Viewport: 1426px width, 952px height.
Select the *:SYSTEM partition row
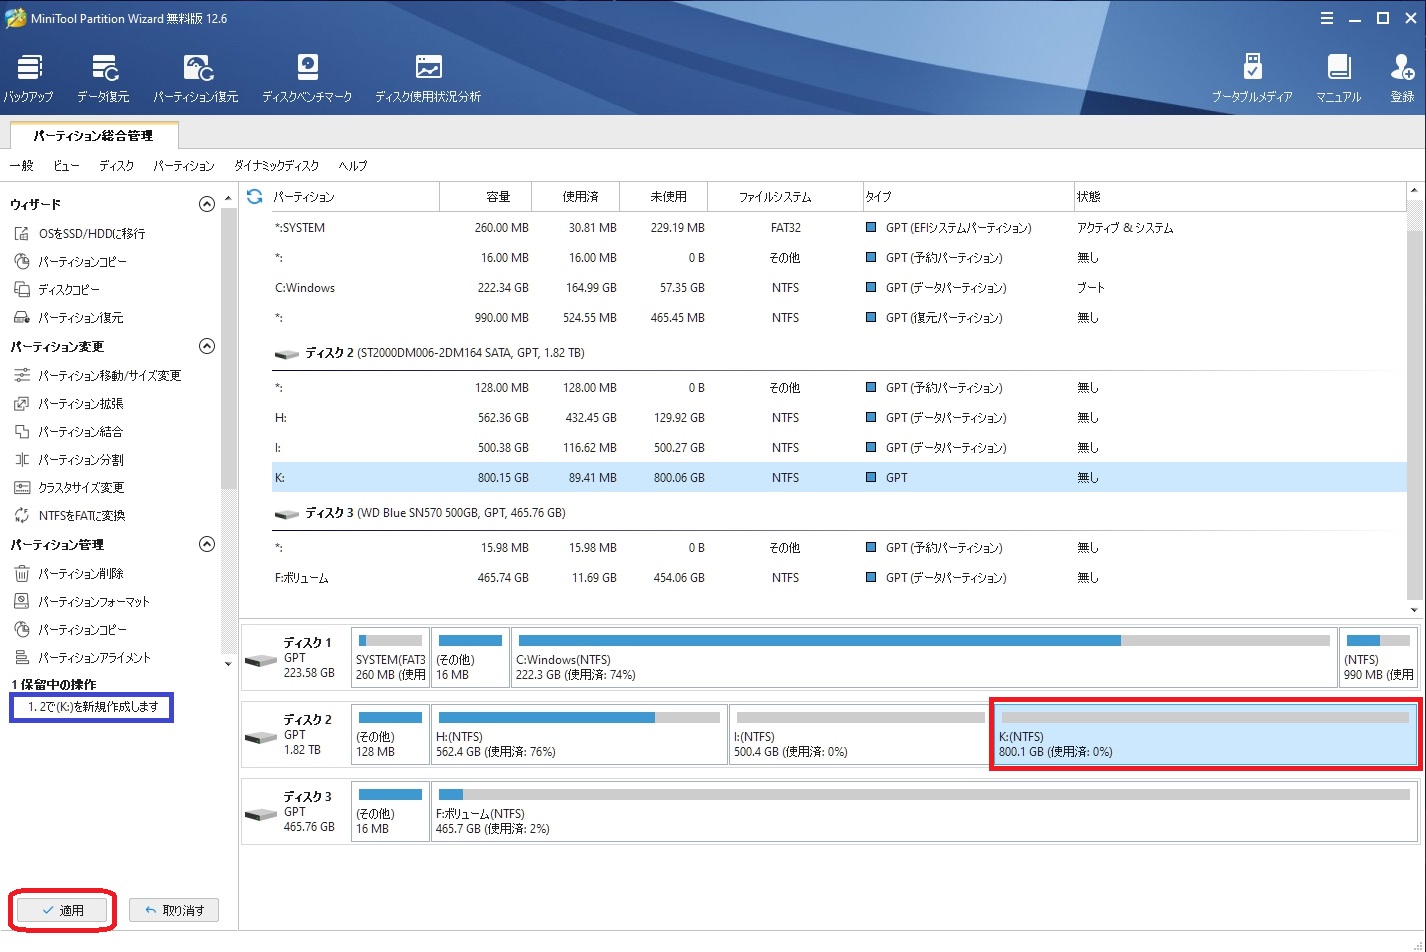pos(839,228)
